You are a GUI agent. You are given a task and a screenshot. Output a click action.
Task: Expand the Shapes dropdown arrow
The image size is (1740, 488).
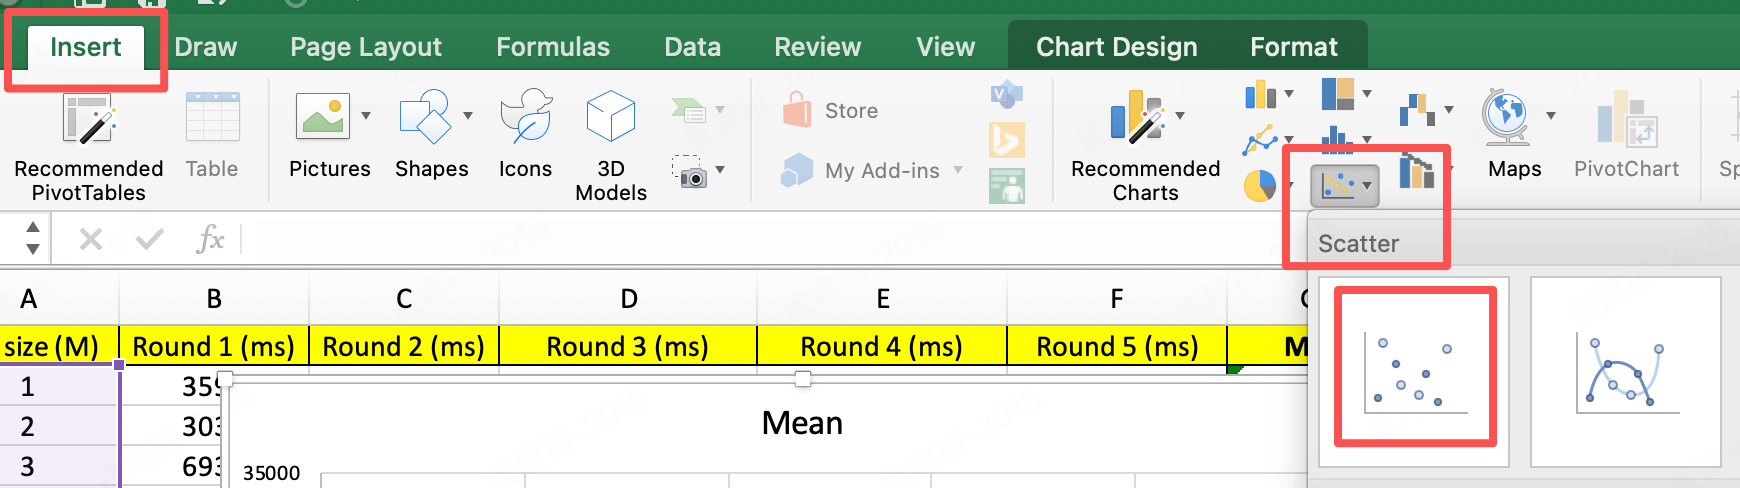click(468, 116)
